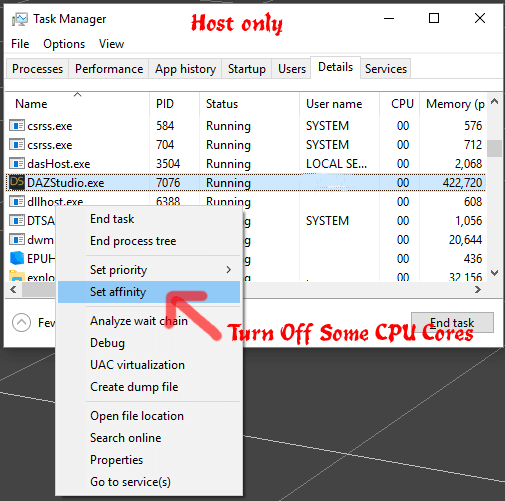Switch to the App history tab
505x501 pixels.
185,69
